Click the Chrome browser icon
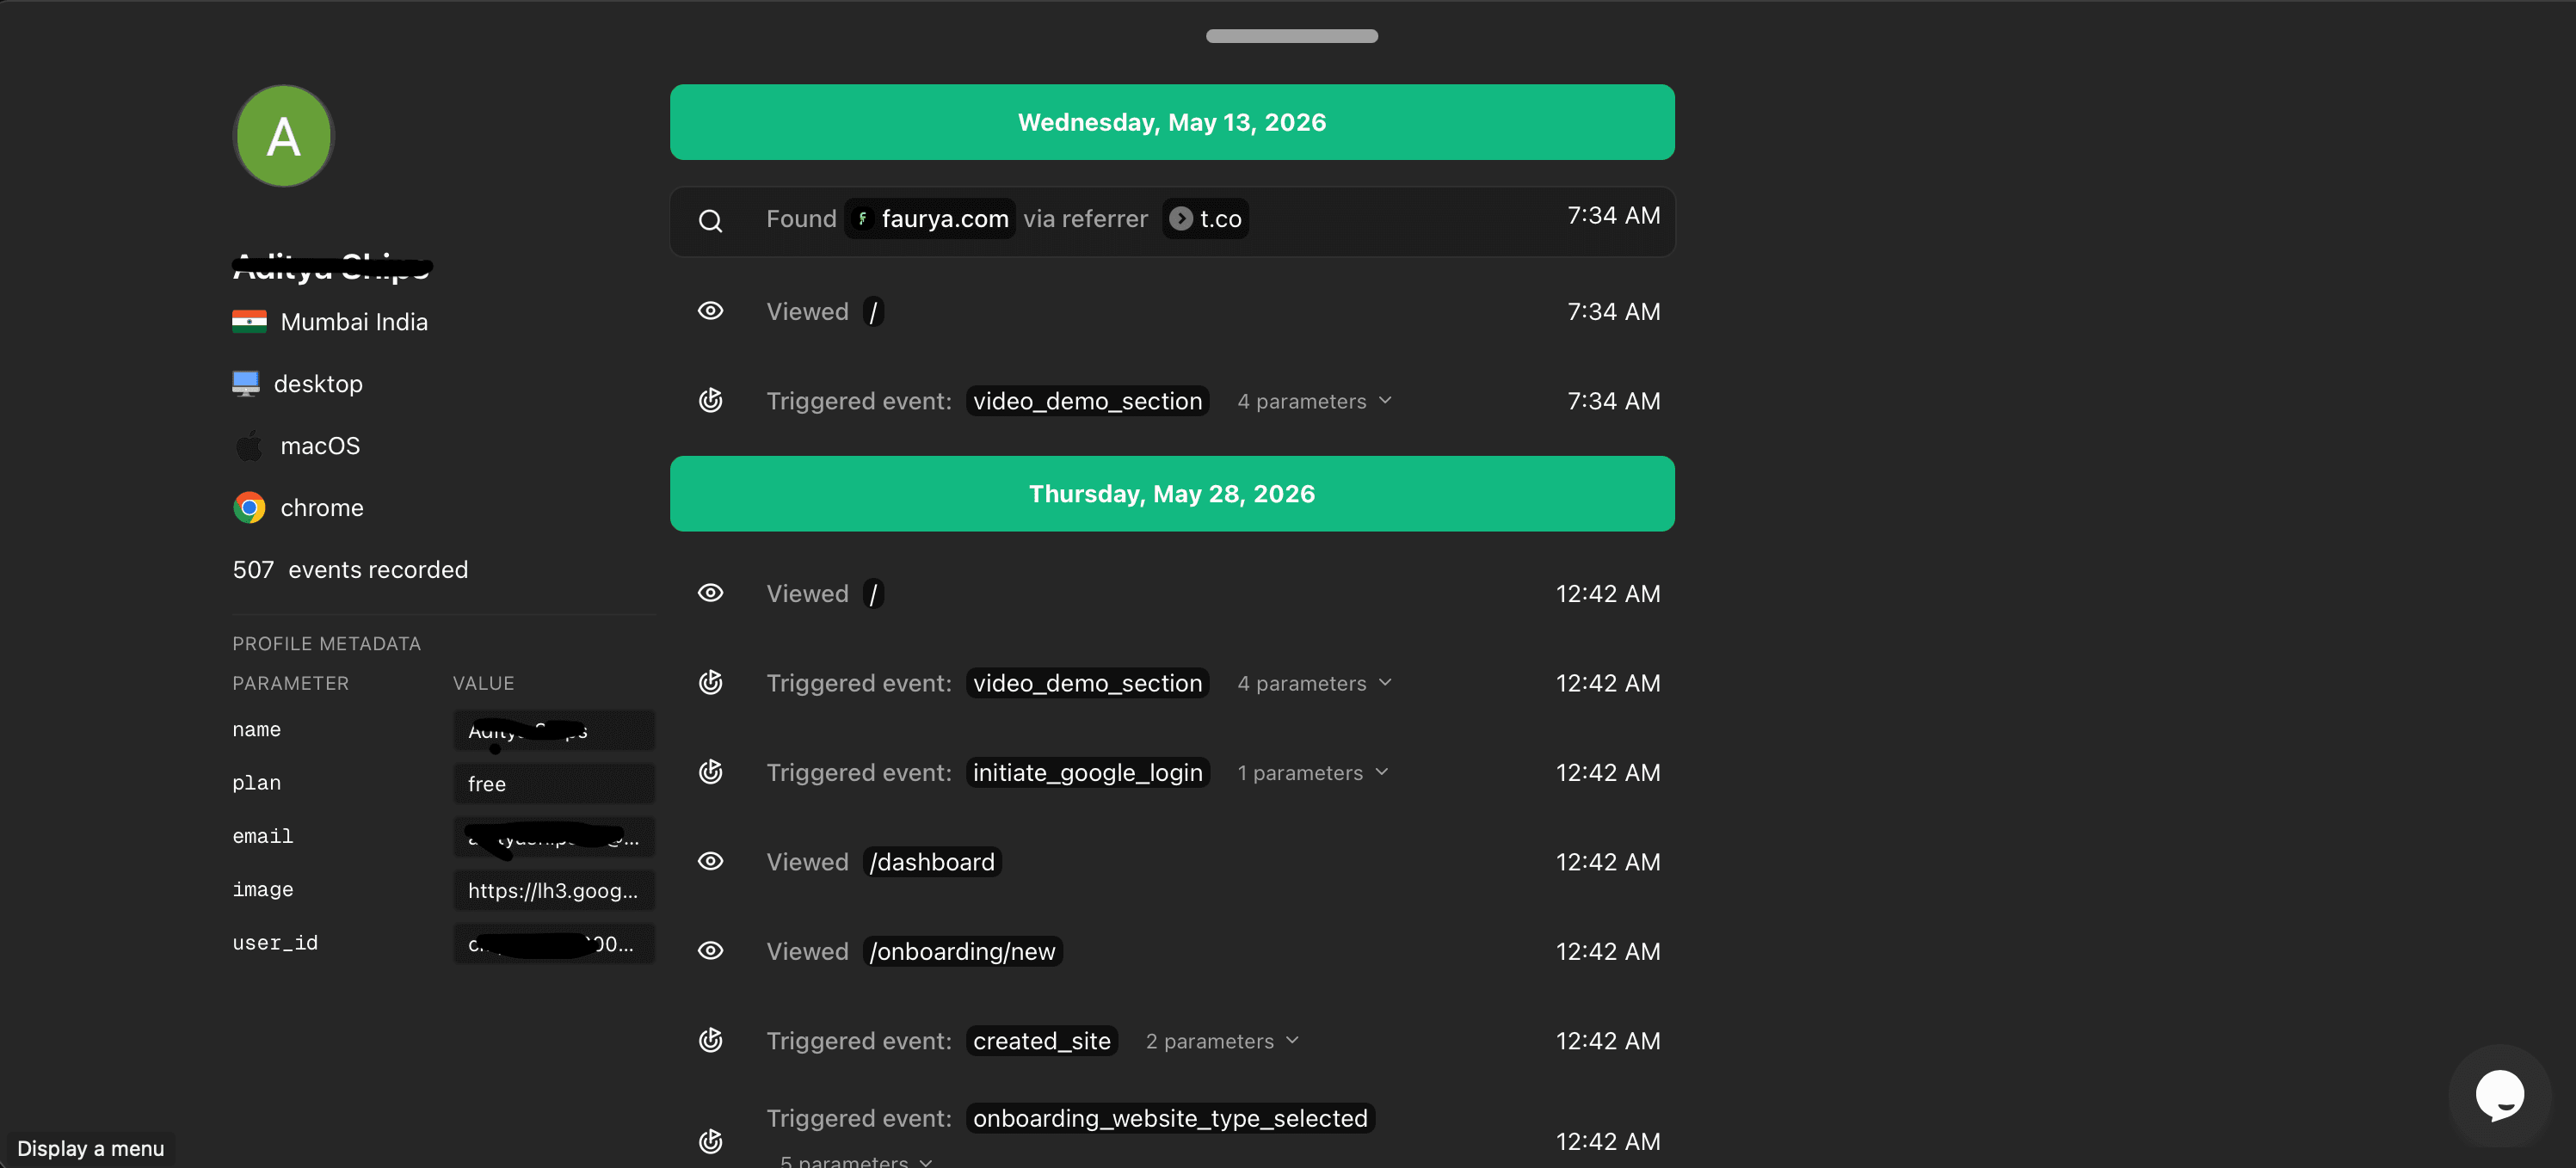The height and width of the screenshot is (1168, 2576). 249,508
